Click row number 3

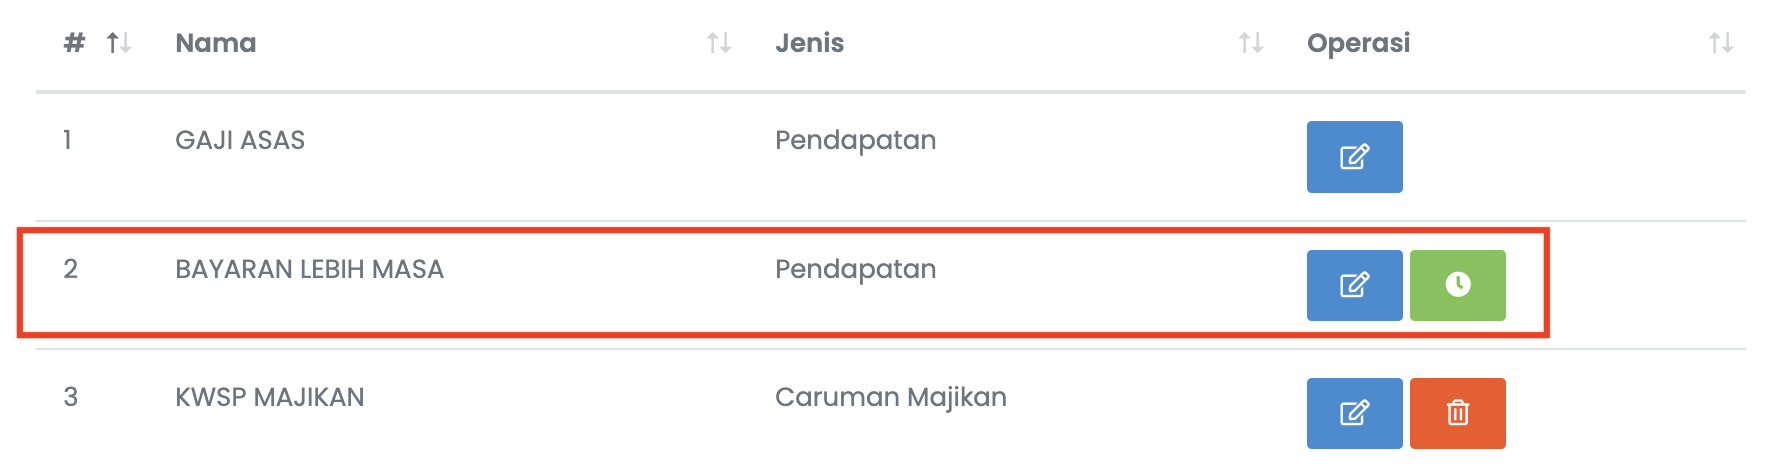pos(70,397)
